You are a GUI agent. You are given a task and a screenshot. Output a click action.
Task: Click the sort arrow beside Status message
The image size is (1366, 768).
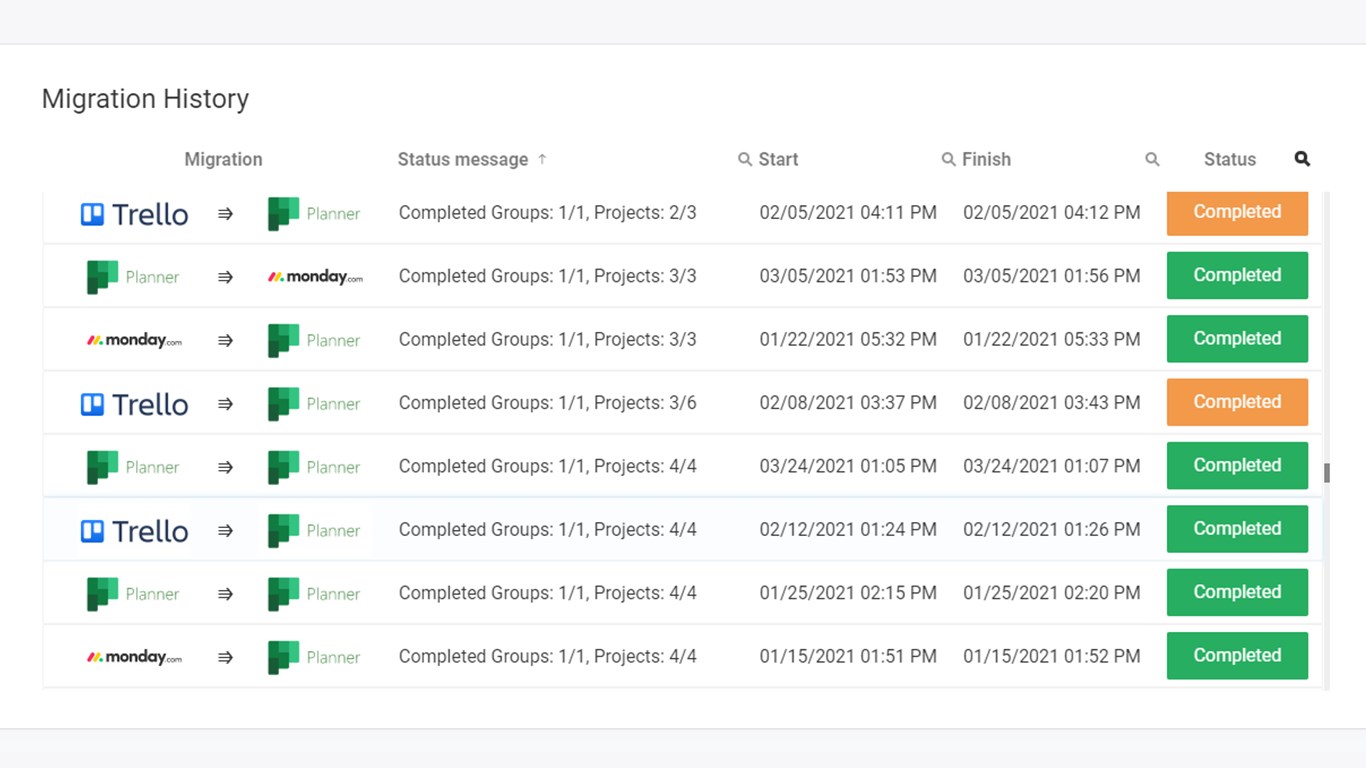coord(542,159)
